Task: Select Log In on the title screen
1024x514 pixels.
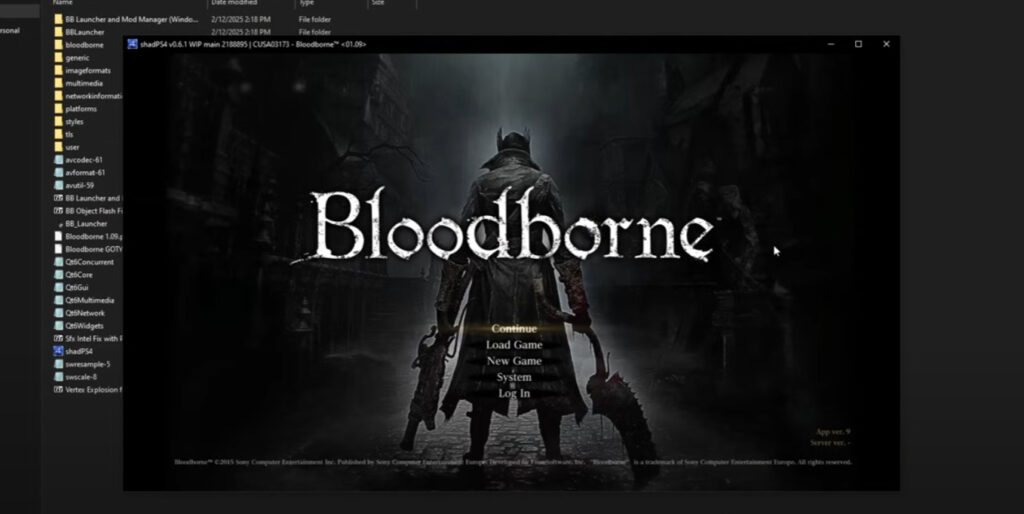Action: [514, 393]
